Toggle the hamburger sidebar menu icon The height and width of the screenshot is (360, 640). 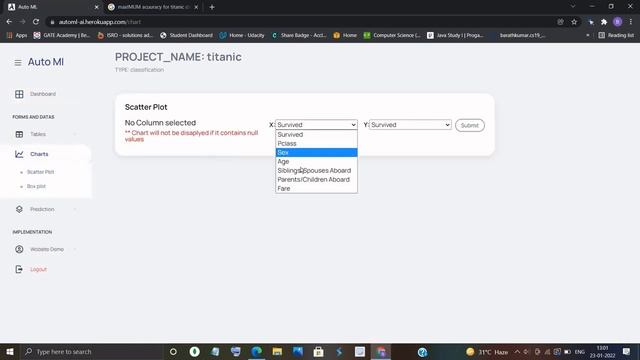pyautogui.click(x=18, y=63)
